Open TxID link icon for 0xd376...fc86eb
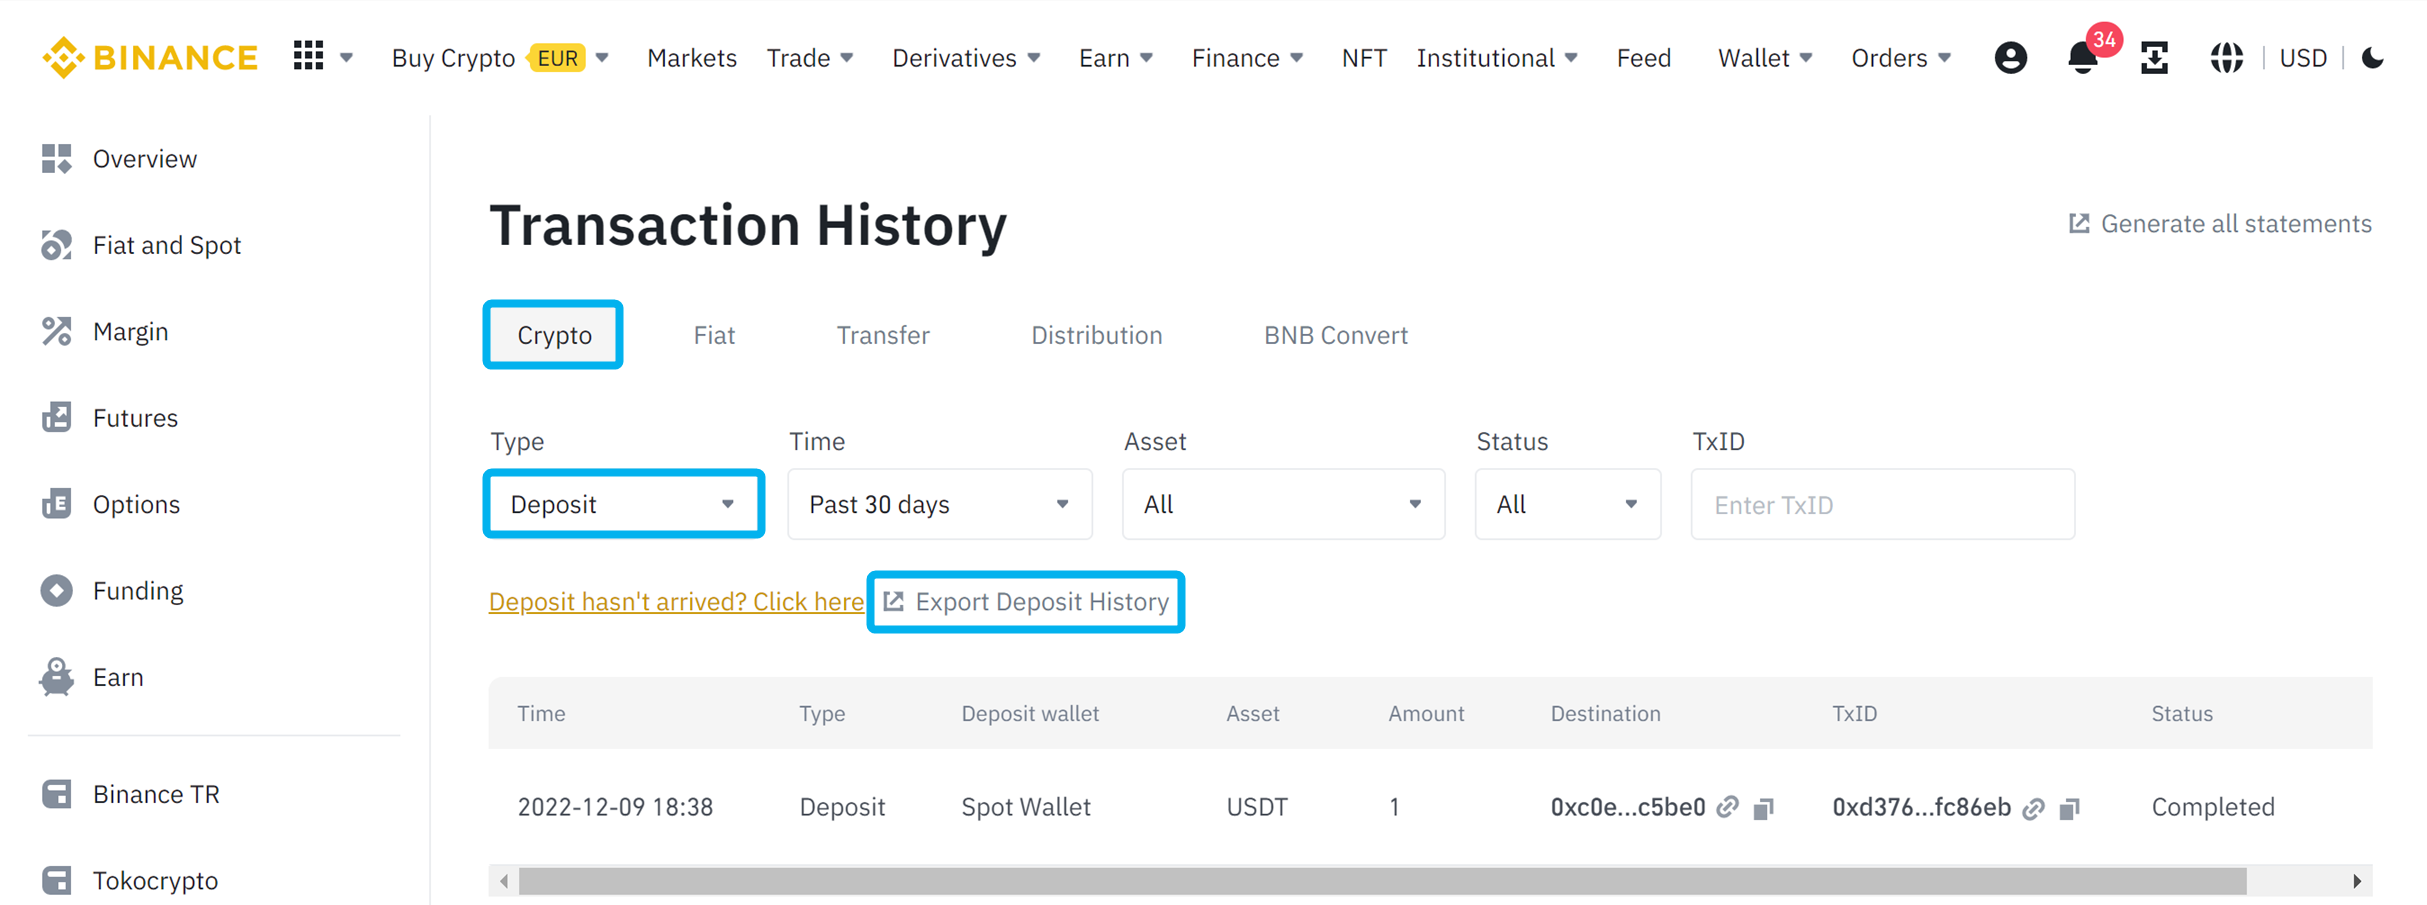 point(2033,808)
